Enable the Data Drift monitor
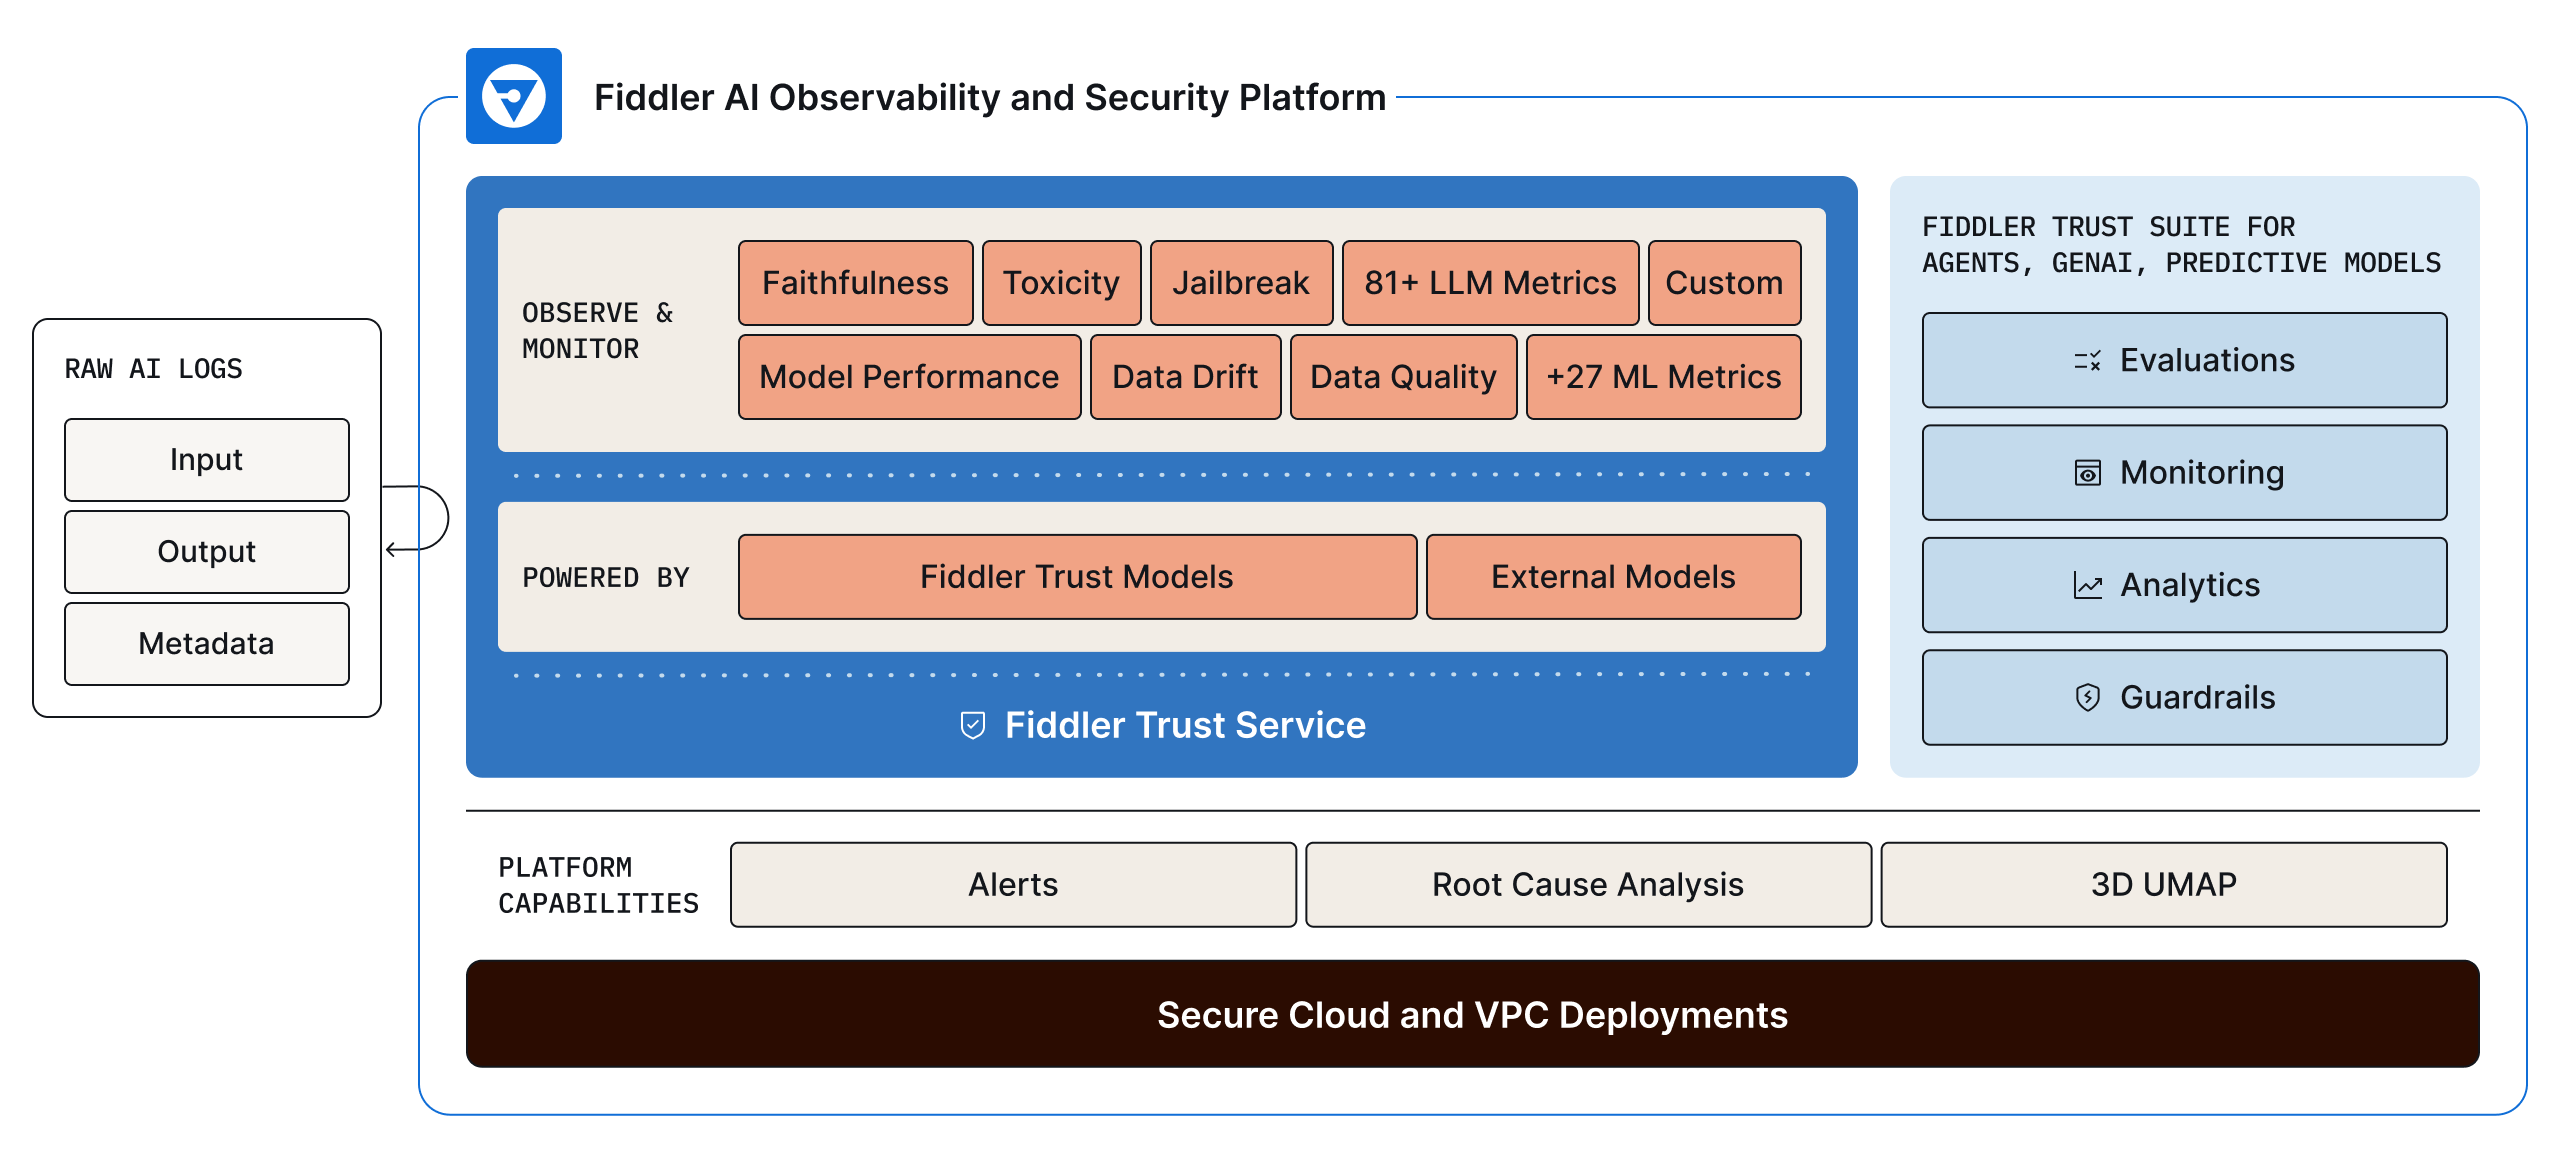Image resolution: width=2560 pixels, height=1164 pixels. click(1185, 377)
